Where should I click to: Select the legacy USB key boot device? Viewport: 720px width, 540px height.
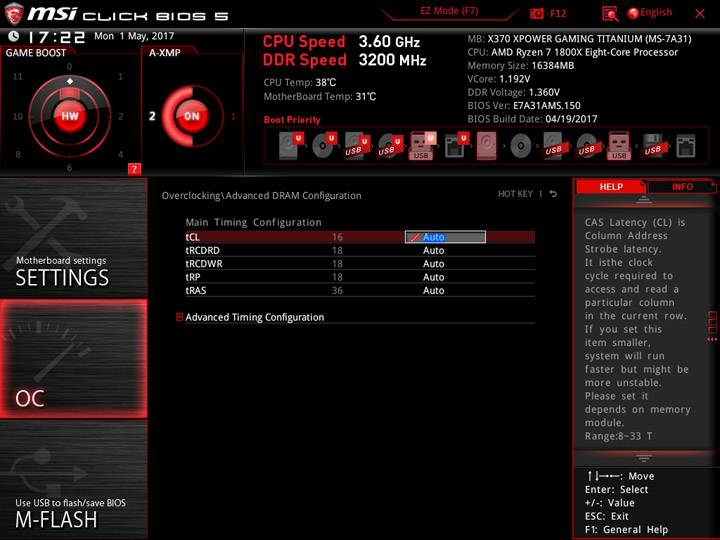[x=619, y=146]
